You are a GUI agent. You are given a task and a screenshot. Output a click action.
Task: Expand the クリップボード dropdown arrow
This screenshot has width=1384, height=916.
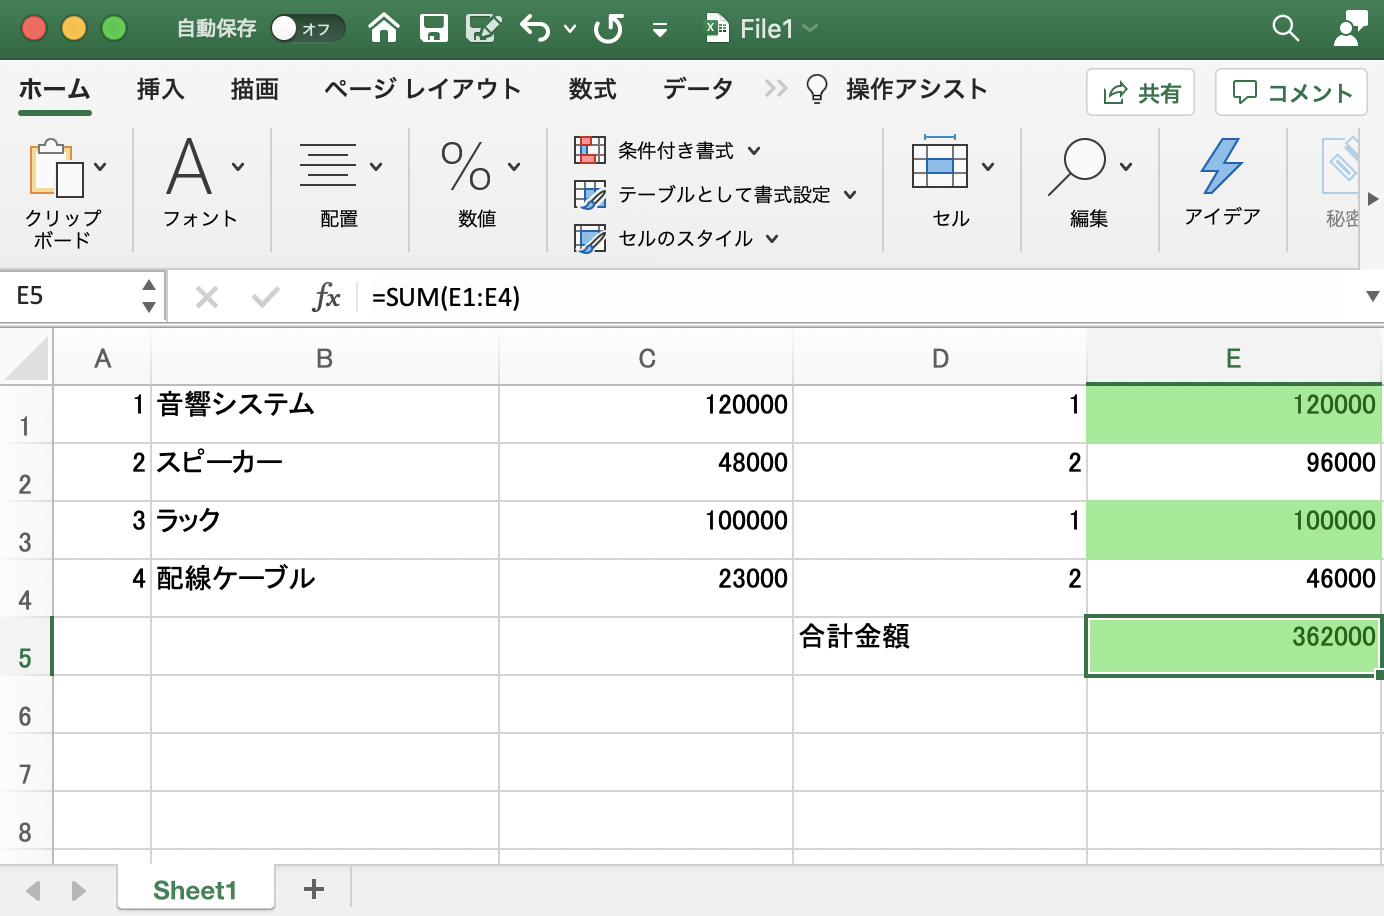click(x=100, y=167)
